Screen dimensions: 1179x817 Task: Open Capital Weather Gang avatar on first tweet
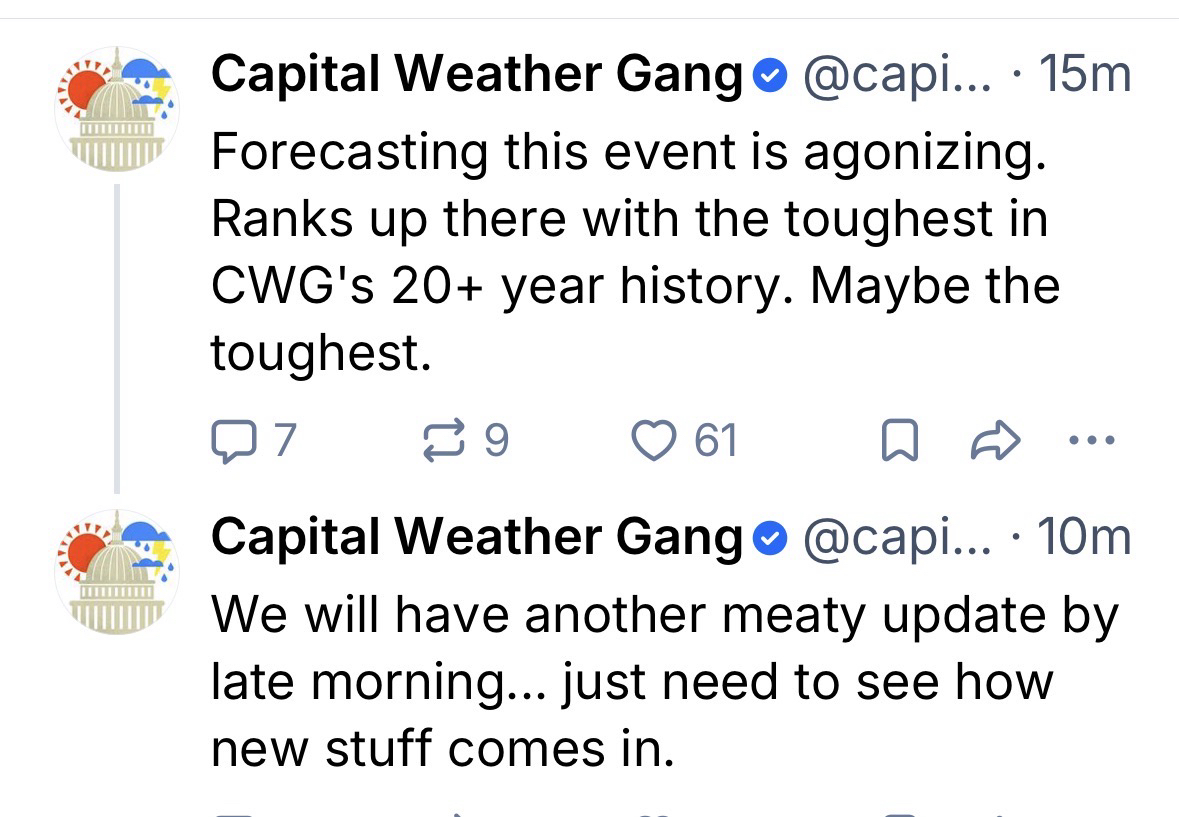point(116,110)
